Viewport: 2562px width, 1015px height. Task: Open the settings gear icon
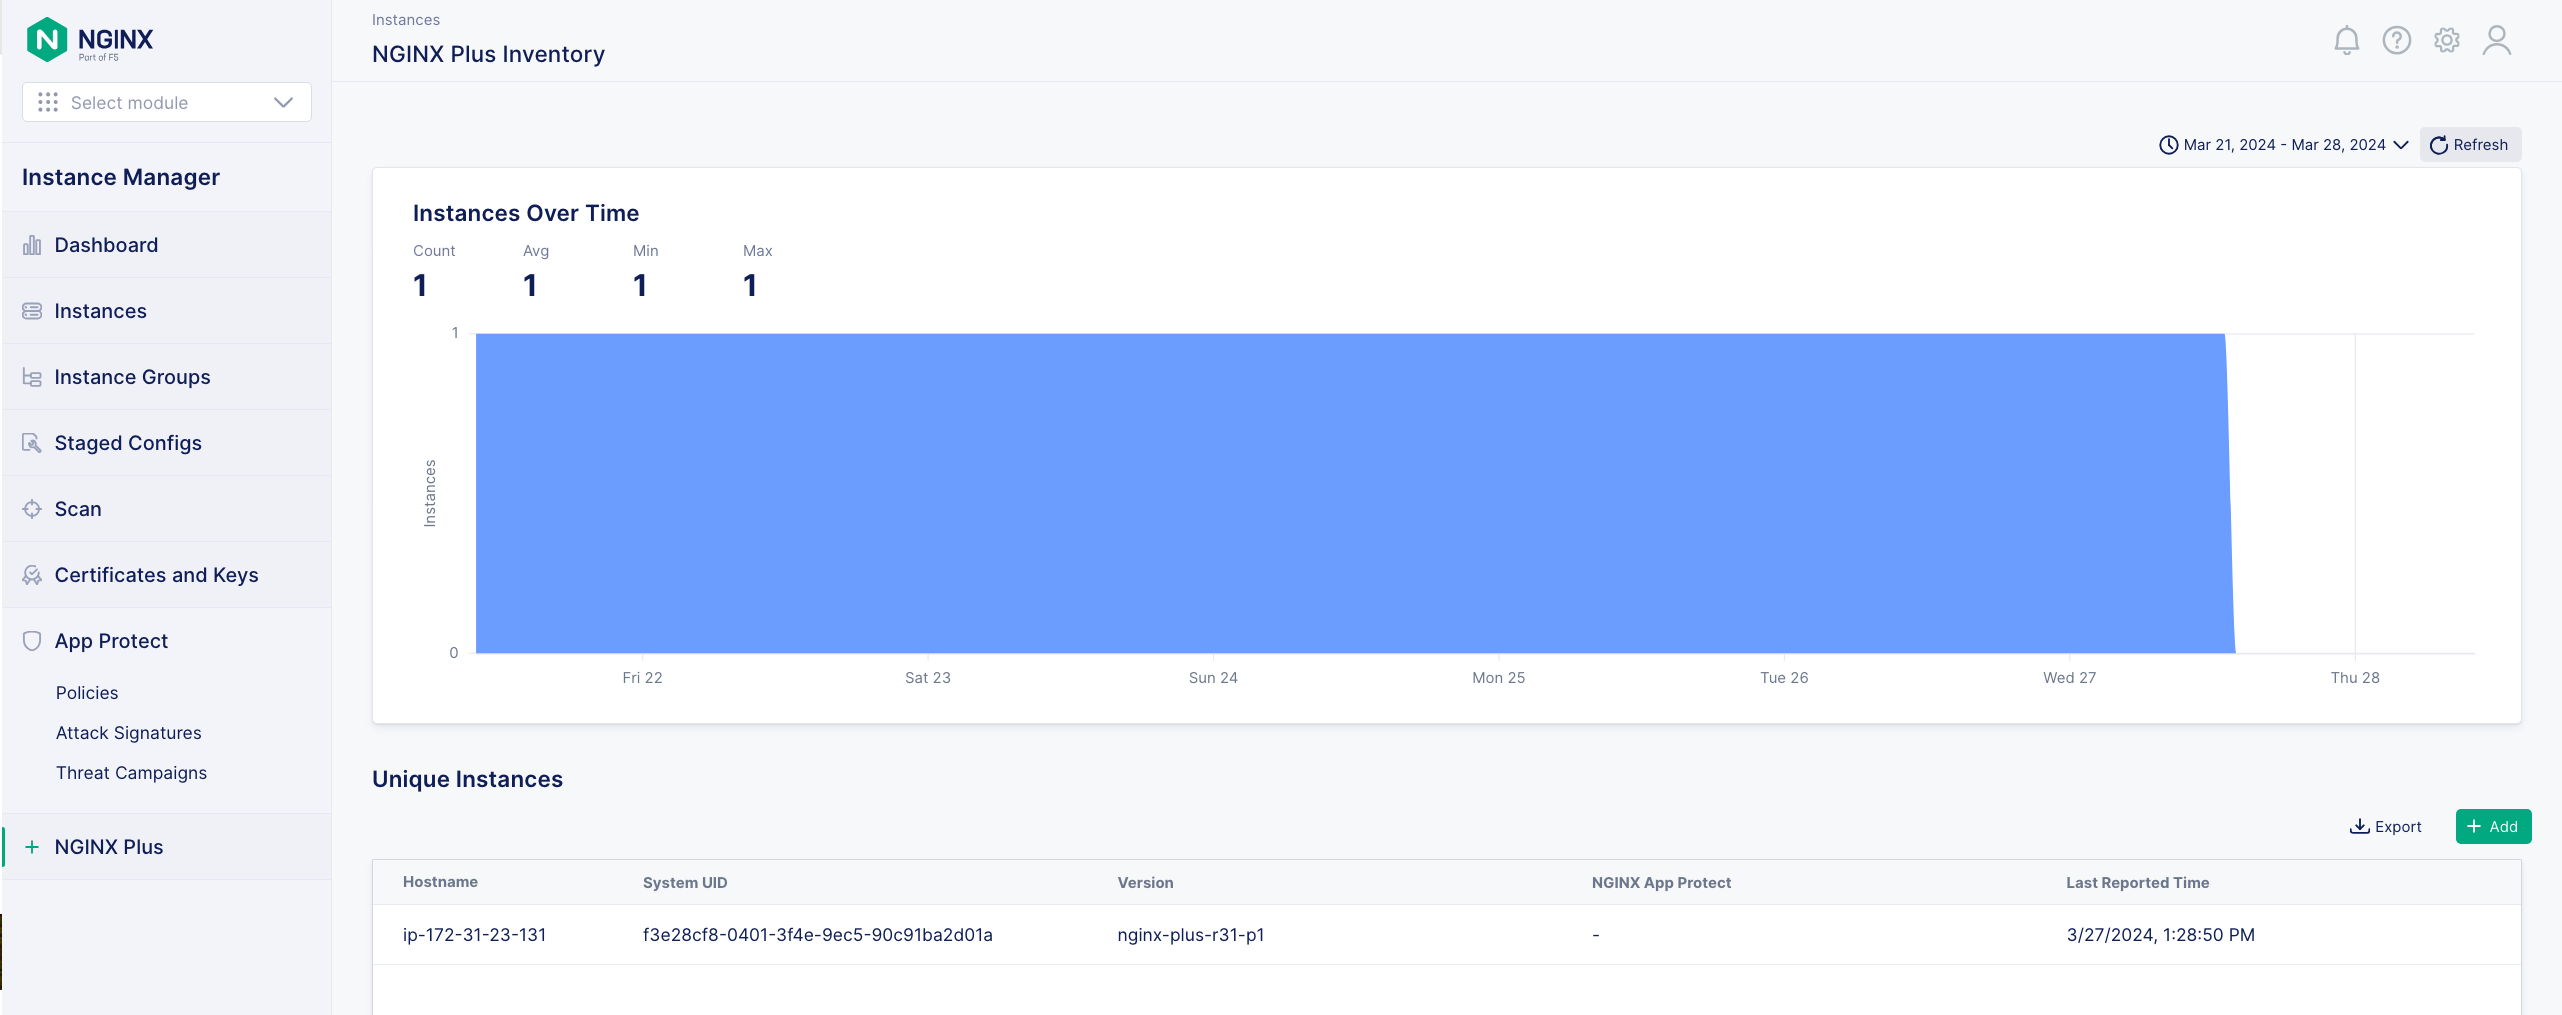point(2446,40)
